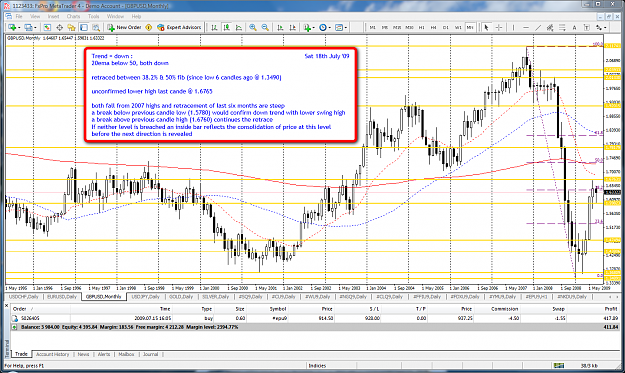Select the H1 timeframe button
Viewport: 625px width, 373px height.
tap(421, 27)
